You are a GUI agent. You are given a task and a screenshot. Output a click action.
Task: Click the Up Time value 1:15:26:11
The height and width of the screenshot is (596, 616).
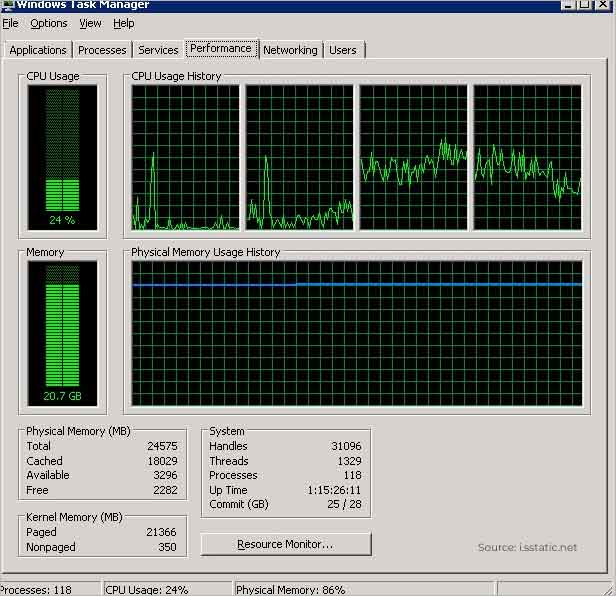point(334,490)
